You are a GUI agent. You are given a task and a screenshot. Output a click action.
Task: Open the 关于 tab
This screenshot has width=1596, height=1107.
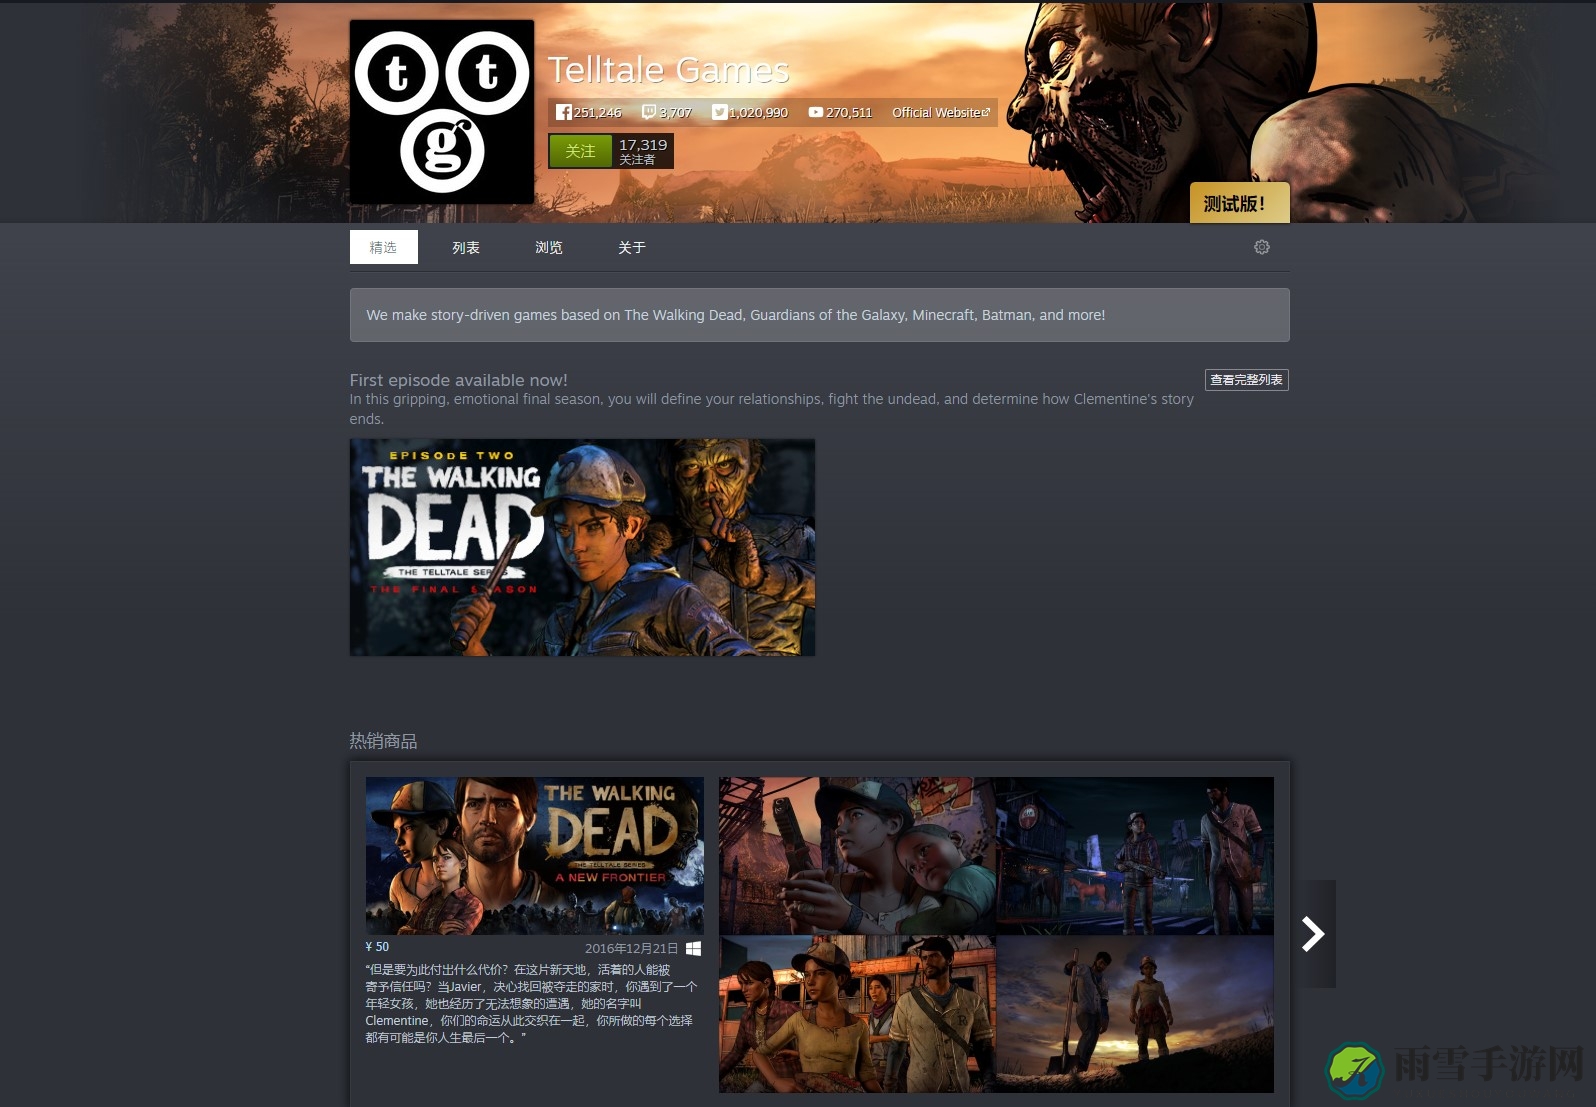(x=632, y=247)
